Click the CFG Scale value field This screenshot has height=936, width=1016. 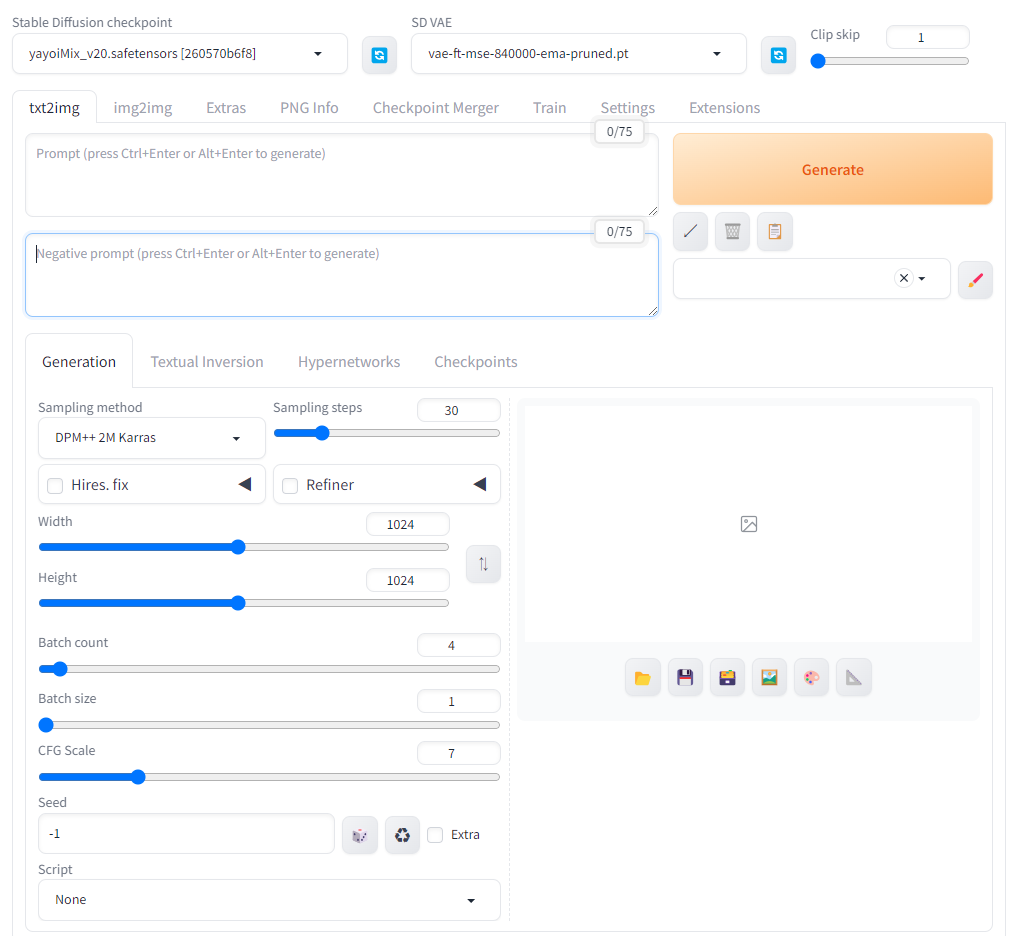tap(459, 753)
